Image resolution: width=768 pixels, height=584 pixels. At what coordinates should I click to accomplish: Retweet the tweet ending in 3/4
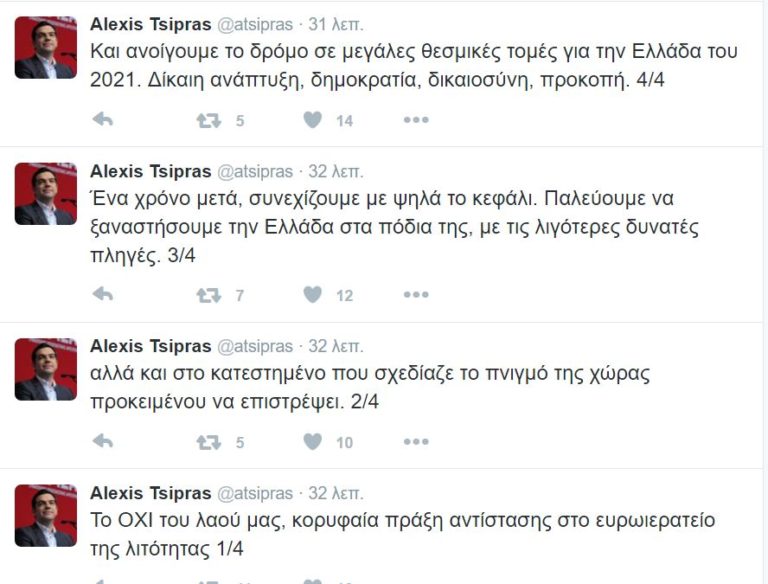click(x=208, y=295)
